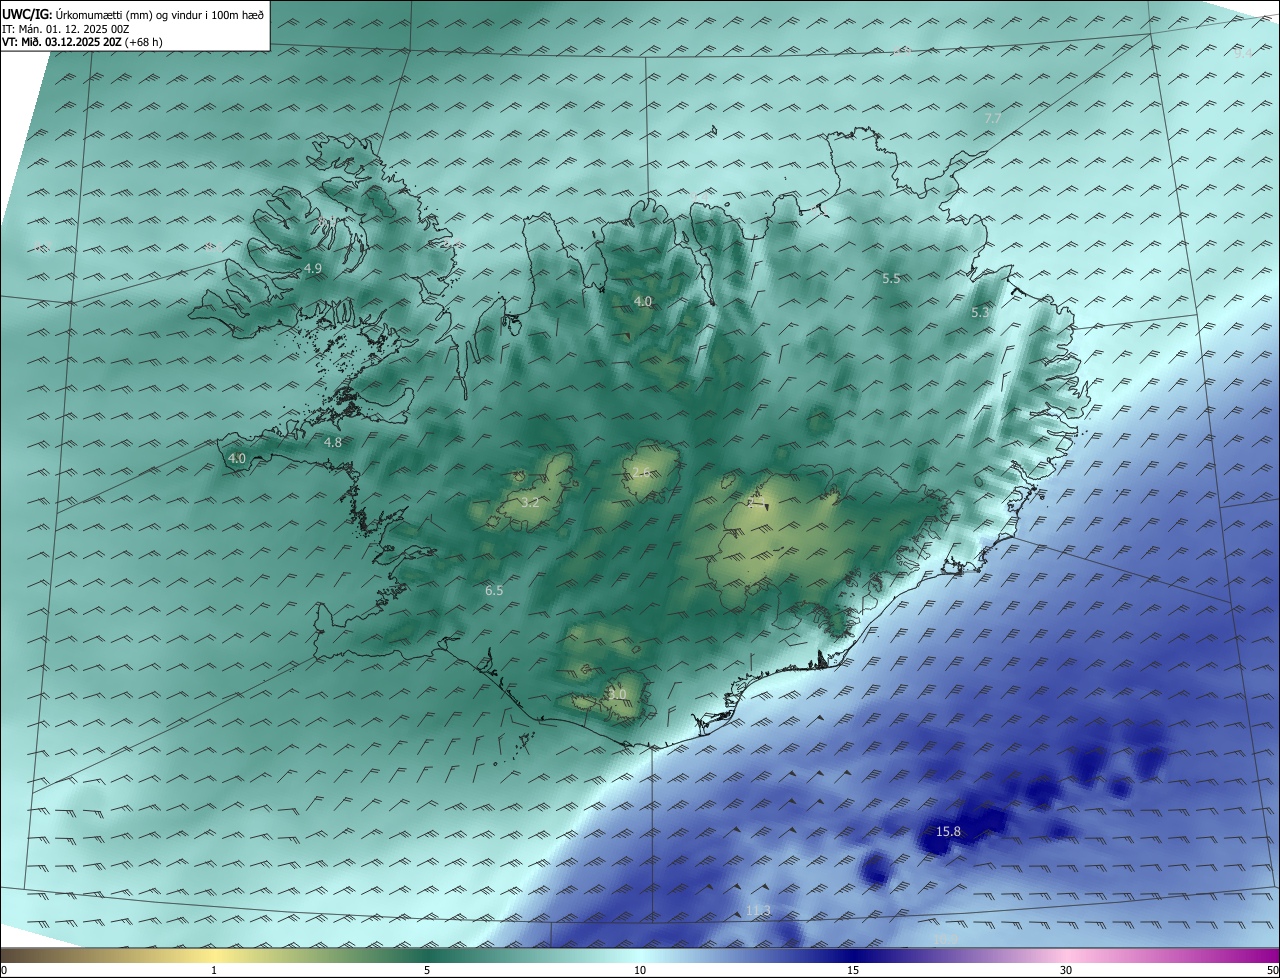
Task: Click the 15 tick on the colour scale
Action: click(853, 970)
